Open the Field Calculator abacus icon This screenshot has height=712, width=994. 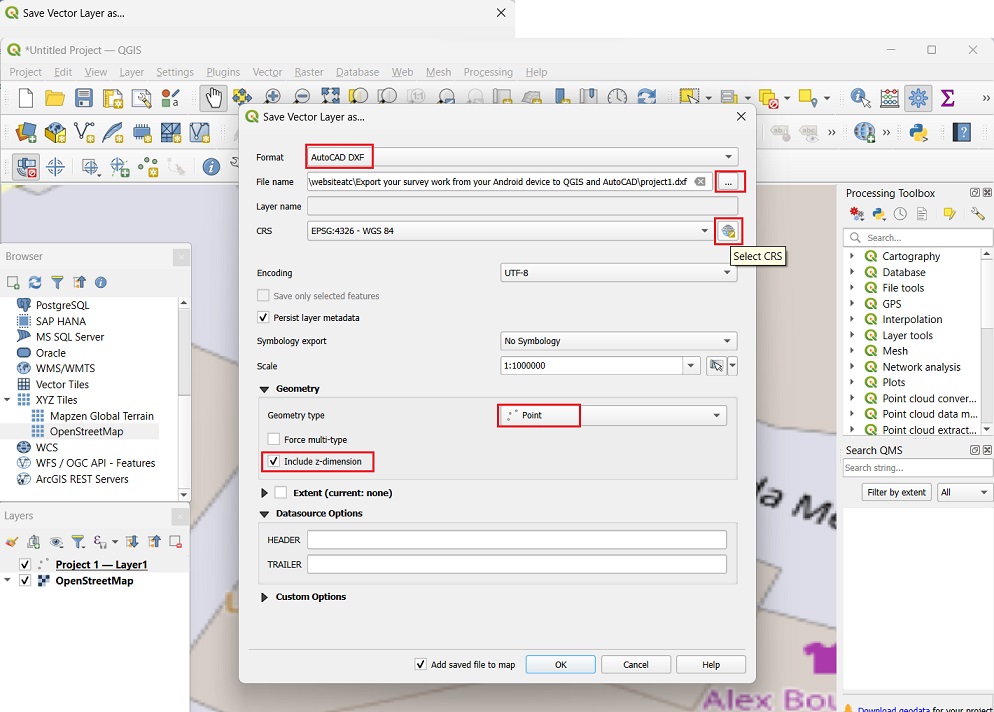(889, 97)
